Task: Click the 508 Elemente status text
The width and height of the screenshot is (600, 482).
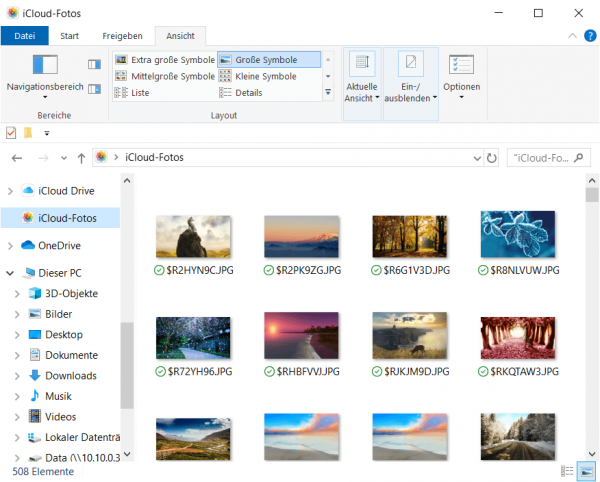Action: coord(43,471)
